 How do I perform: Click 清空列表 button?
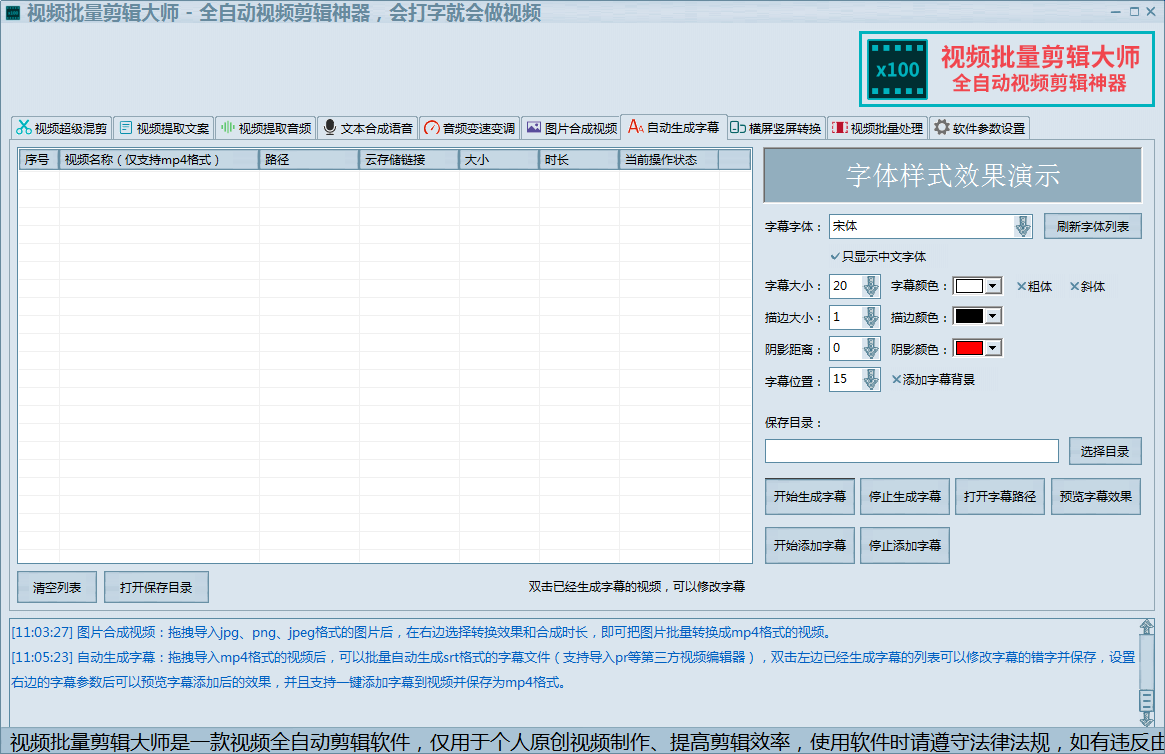point(57,587)
